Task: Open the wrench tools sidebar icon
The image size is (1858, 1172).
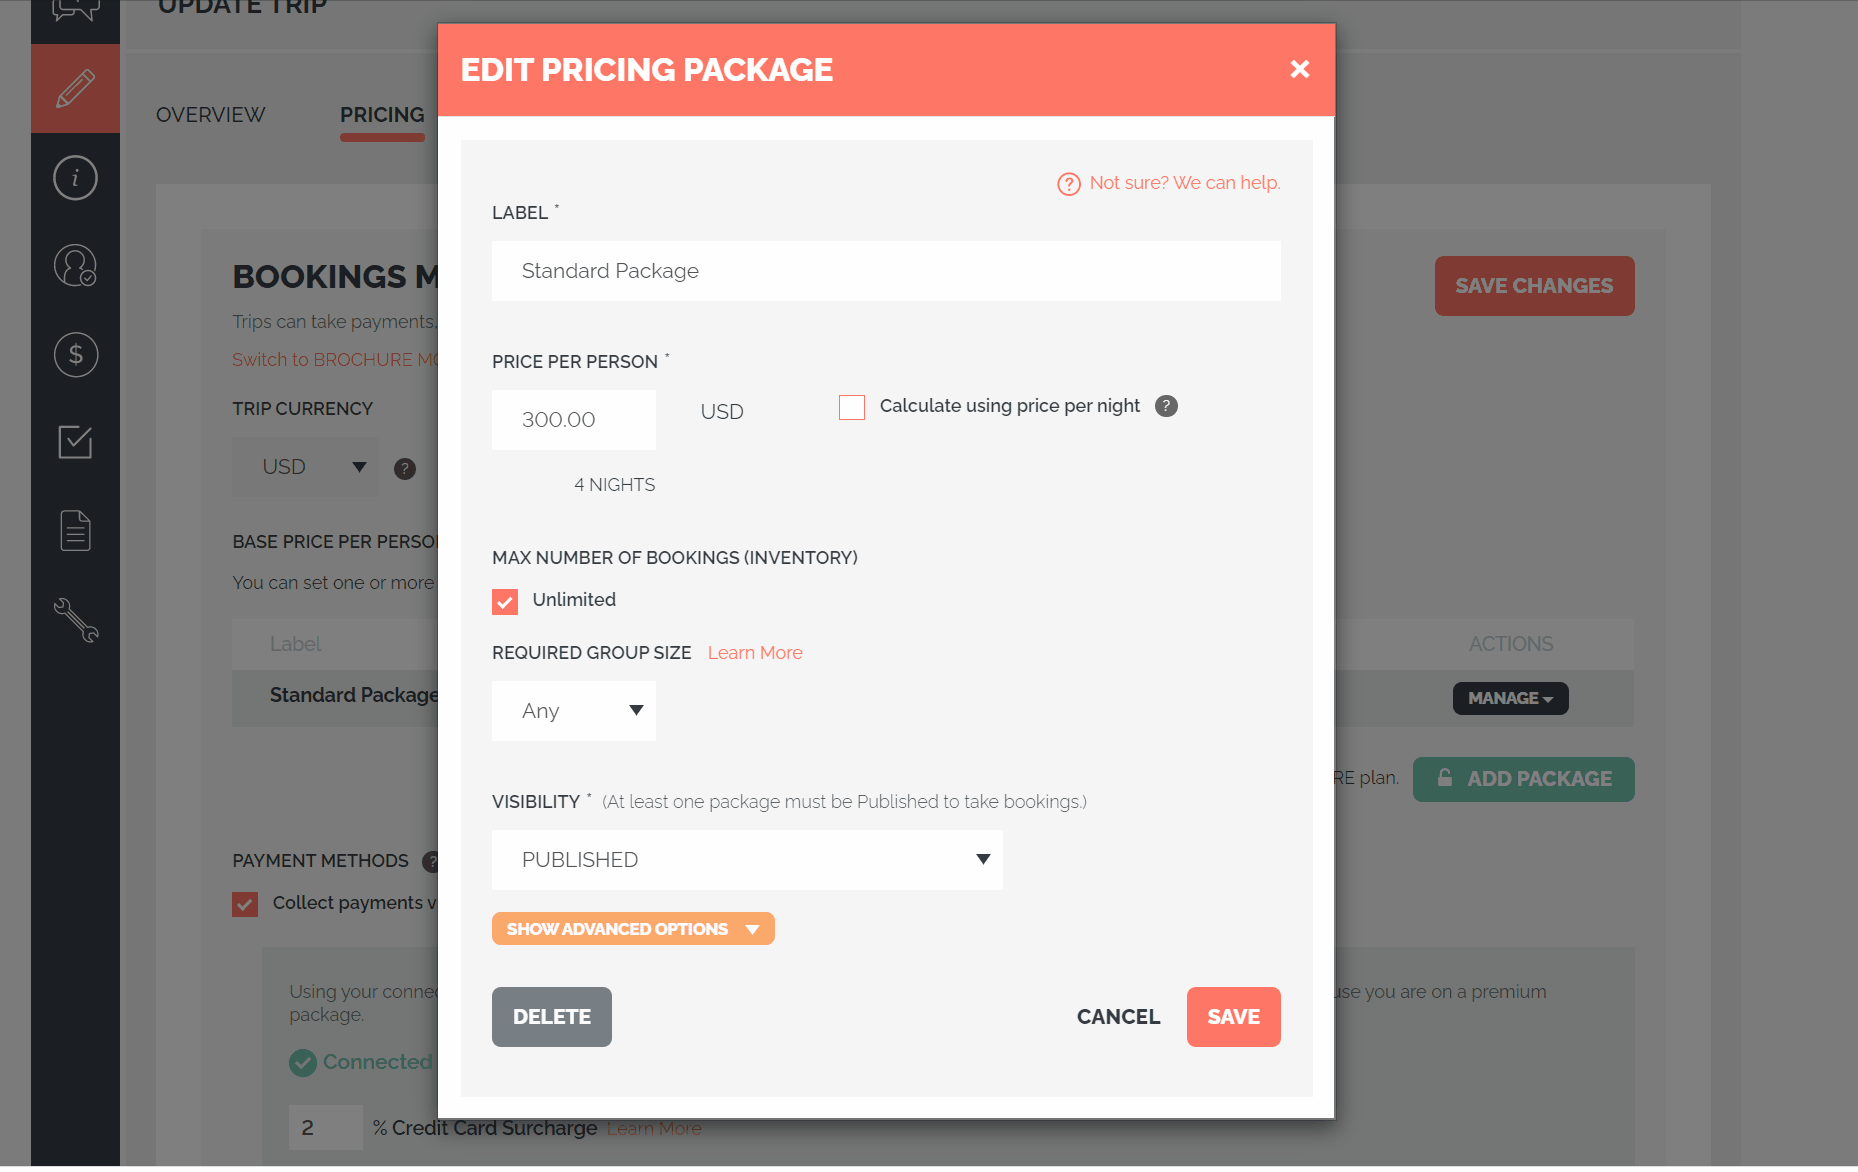Action: 75,619
